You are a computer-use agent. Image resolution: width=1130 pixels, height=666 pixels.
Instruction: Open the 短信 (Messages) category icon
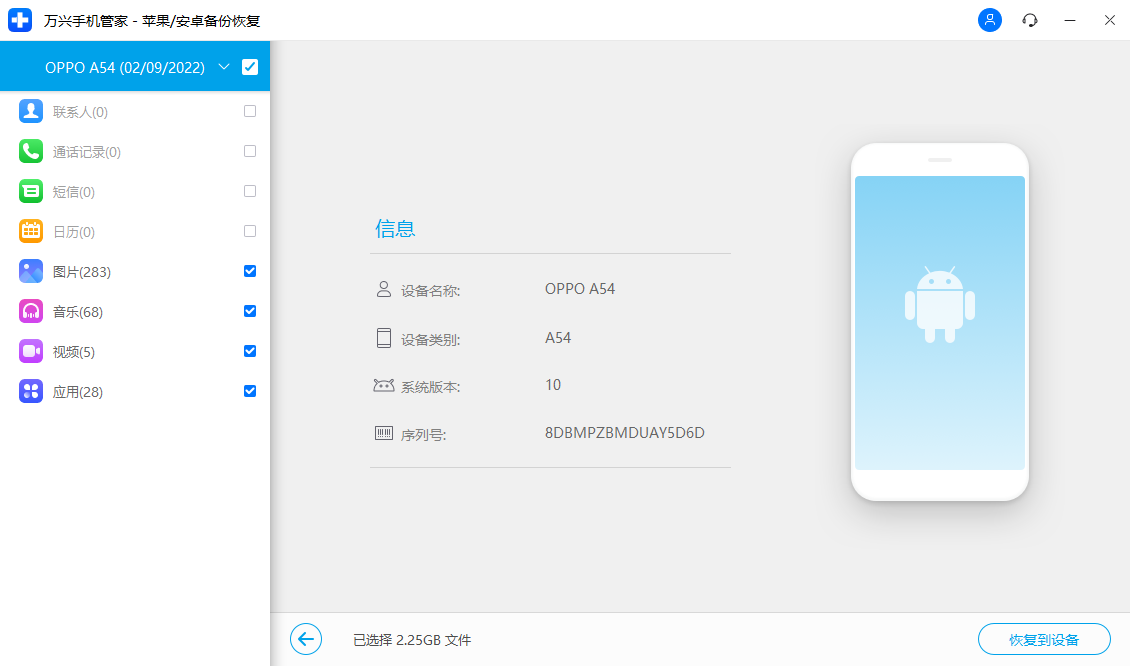[29, 191]
